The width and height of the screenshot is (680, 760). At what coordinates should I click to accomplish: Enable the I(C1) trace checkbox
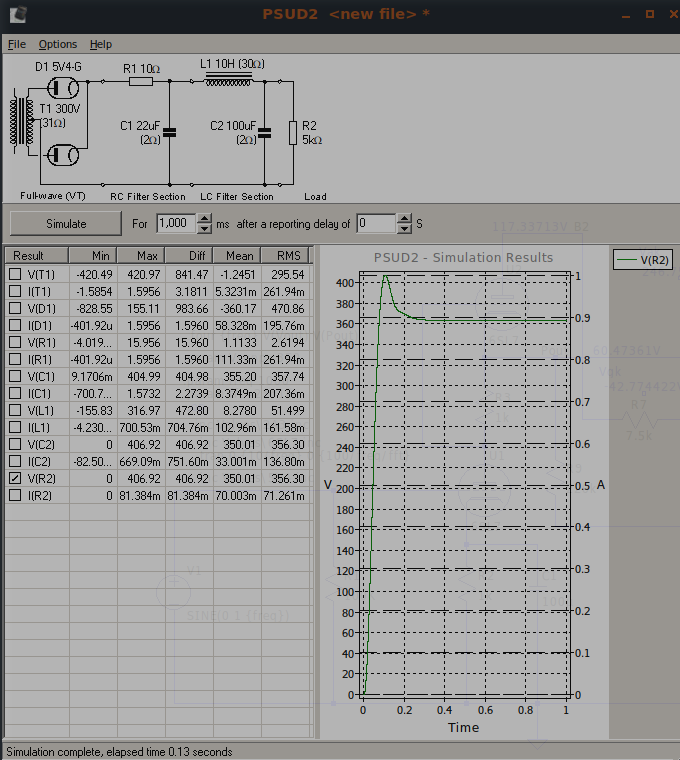[x=15, y=393]
